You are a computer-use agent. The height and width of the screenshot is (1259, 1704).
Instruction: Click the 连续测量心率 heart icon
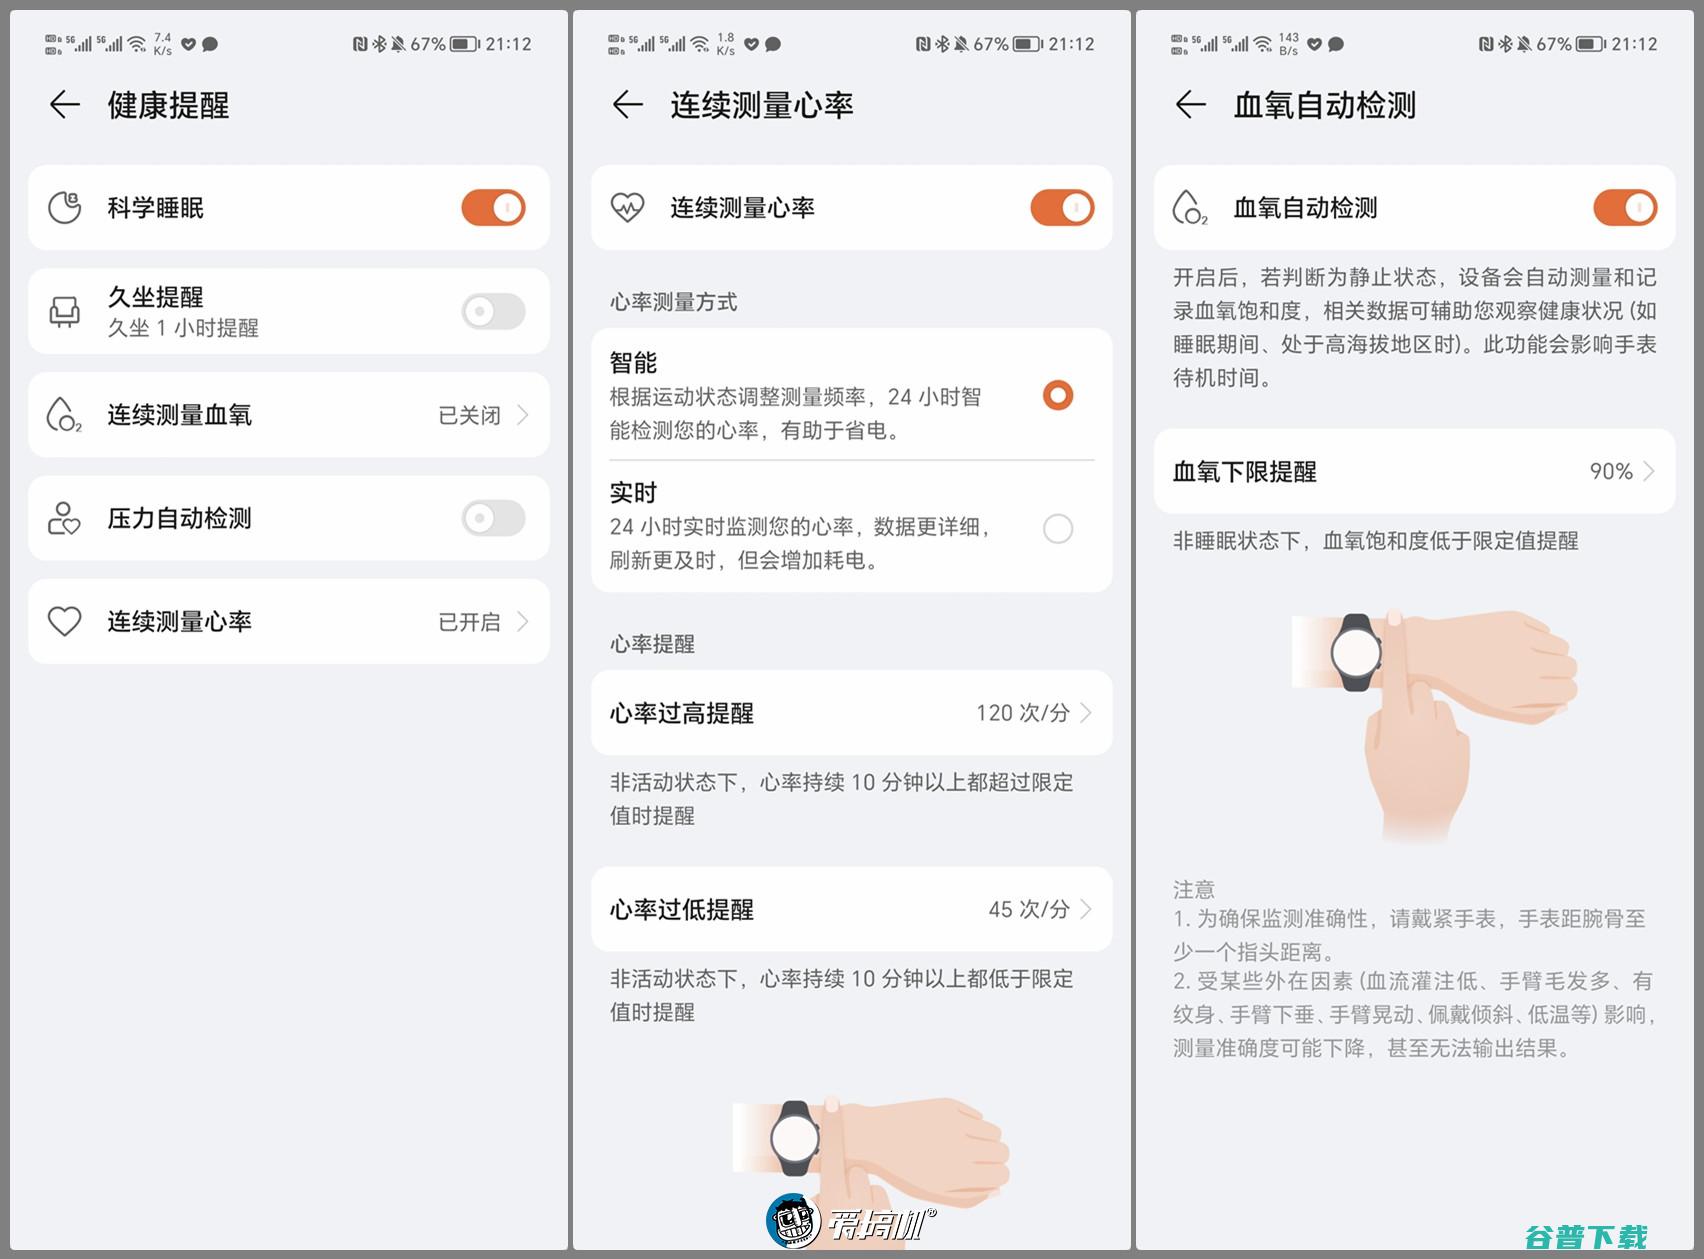point(63,621)
